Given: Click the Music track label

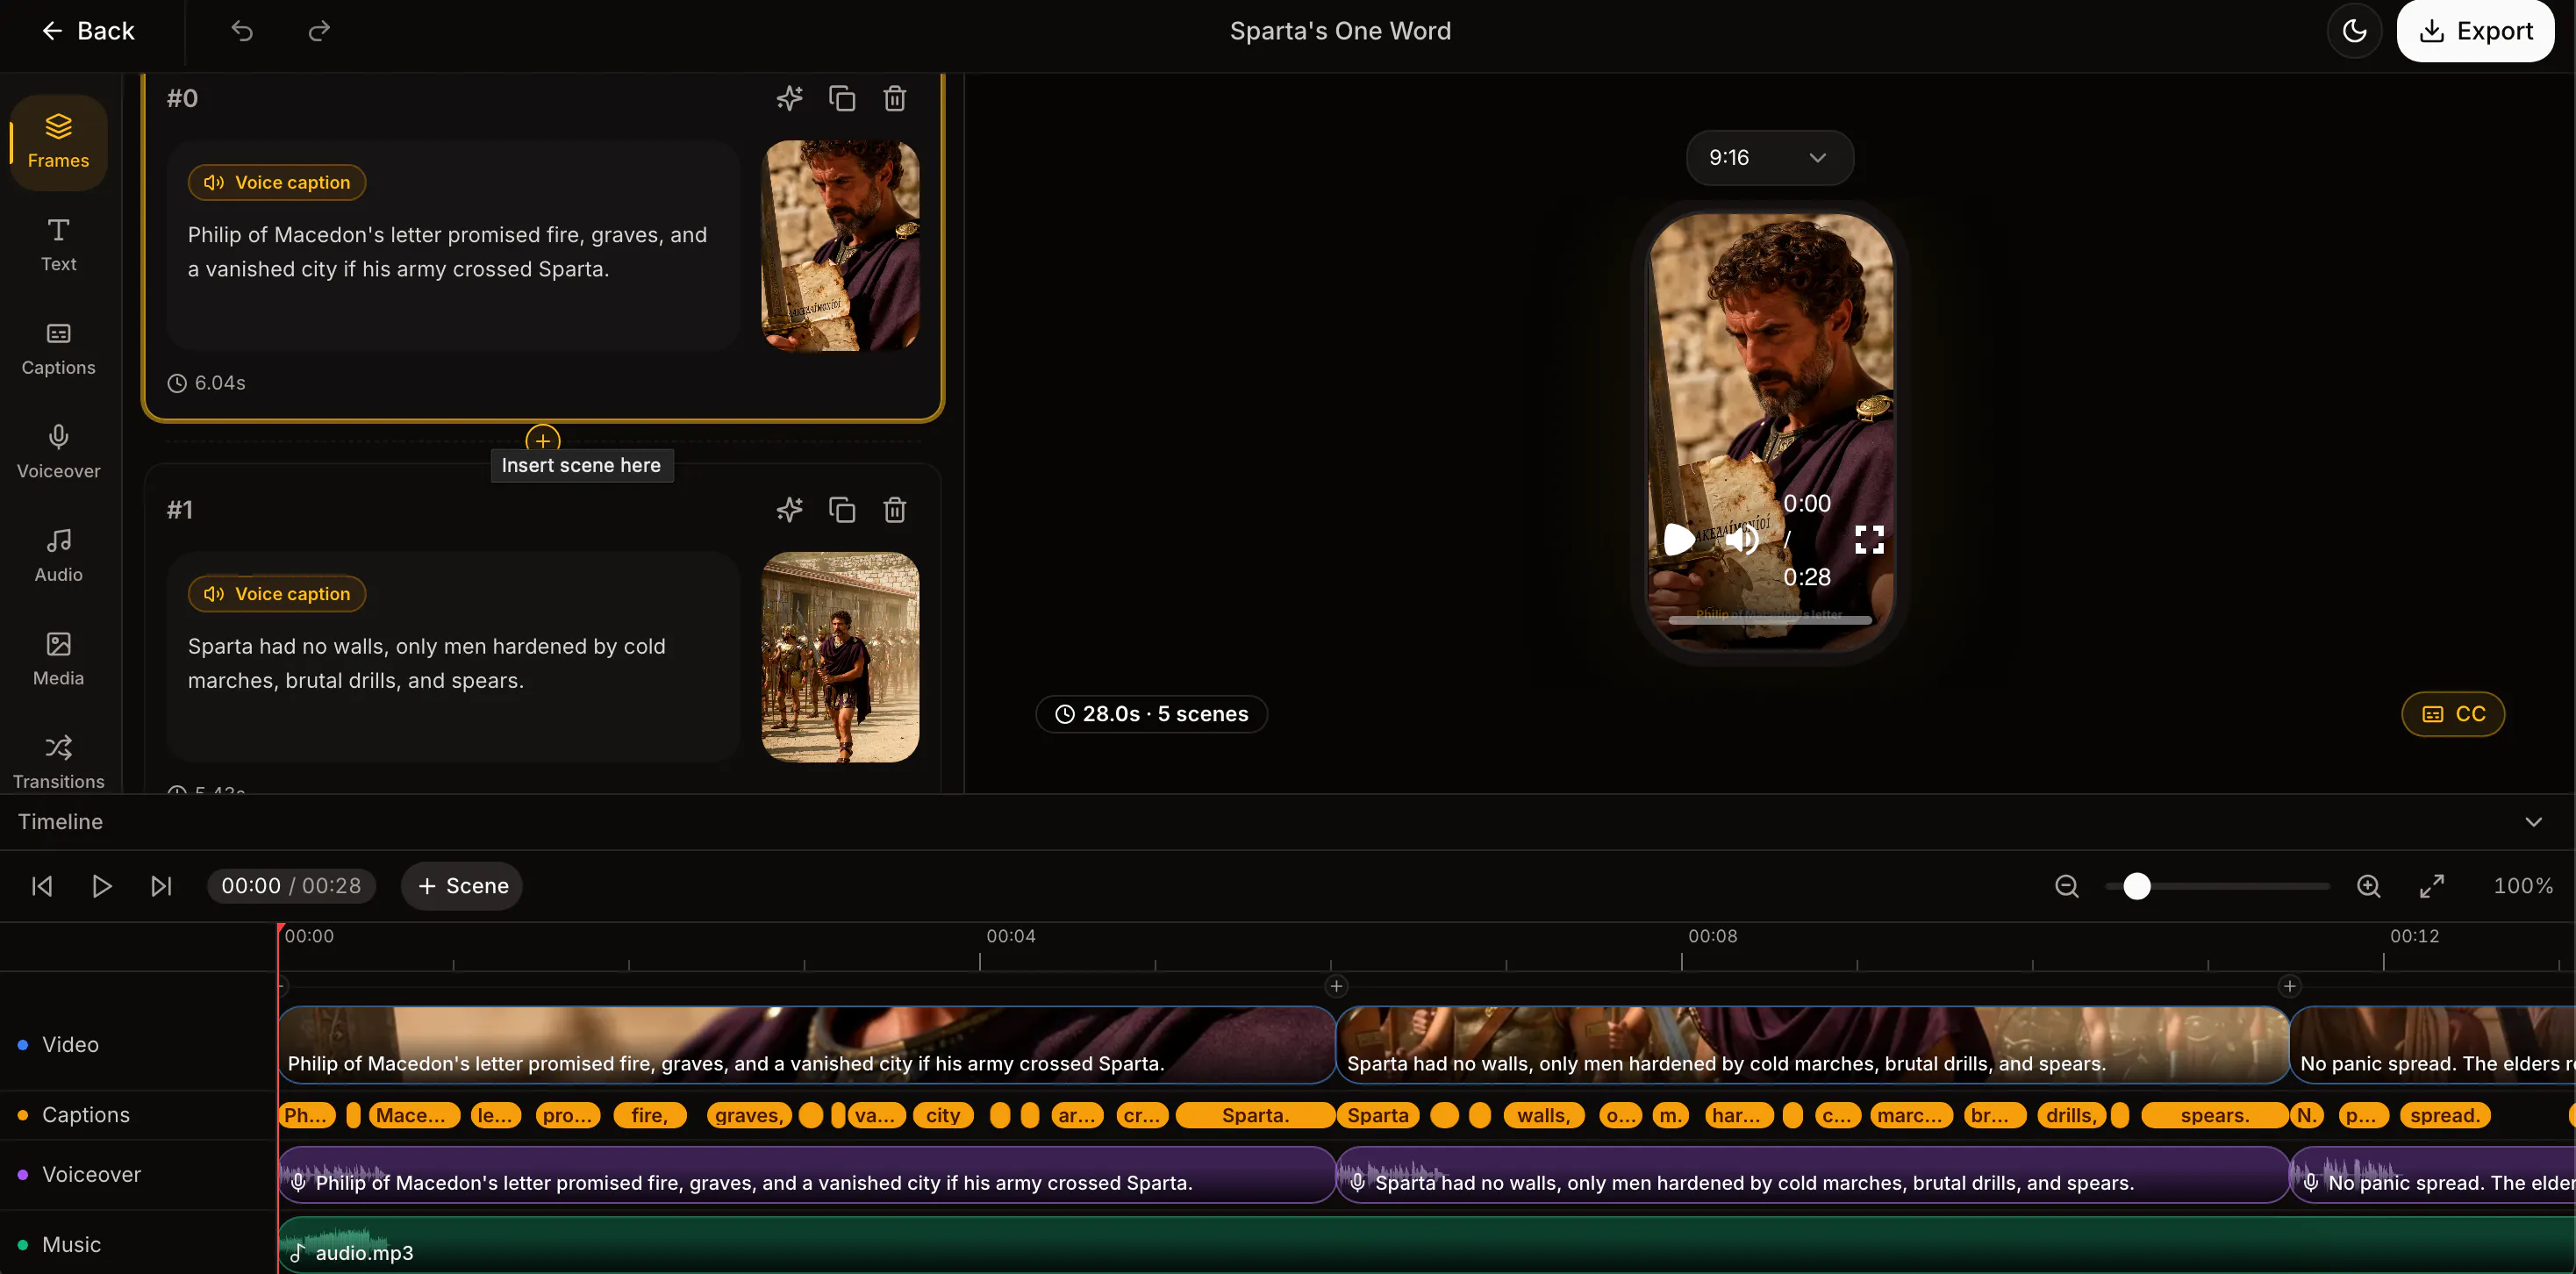Looking at the screenshot, I should tap(72, 1245).
